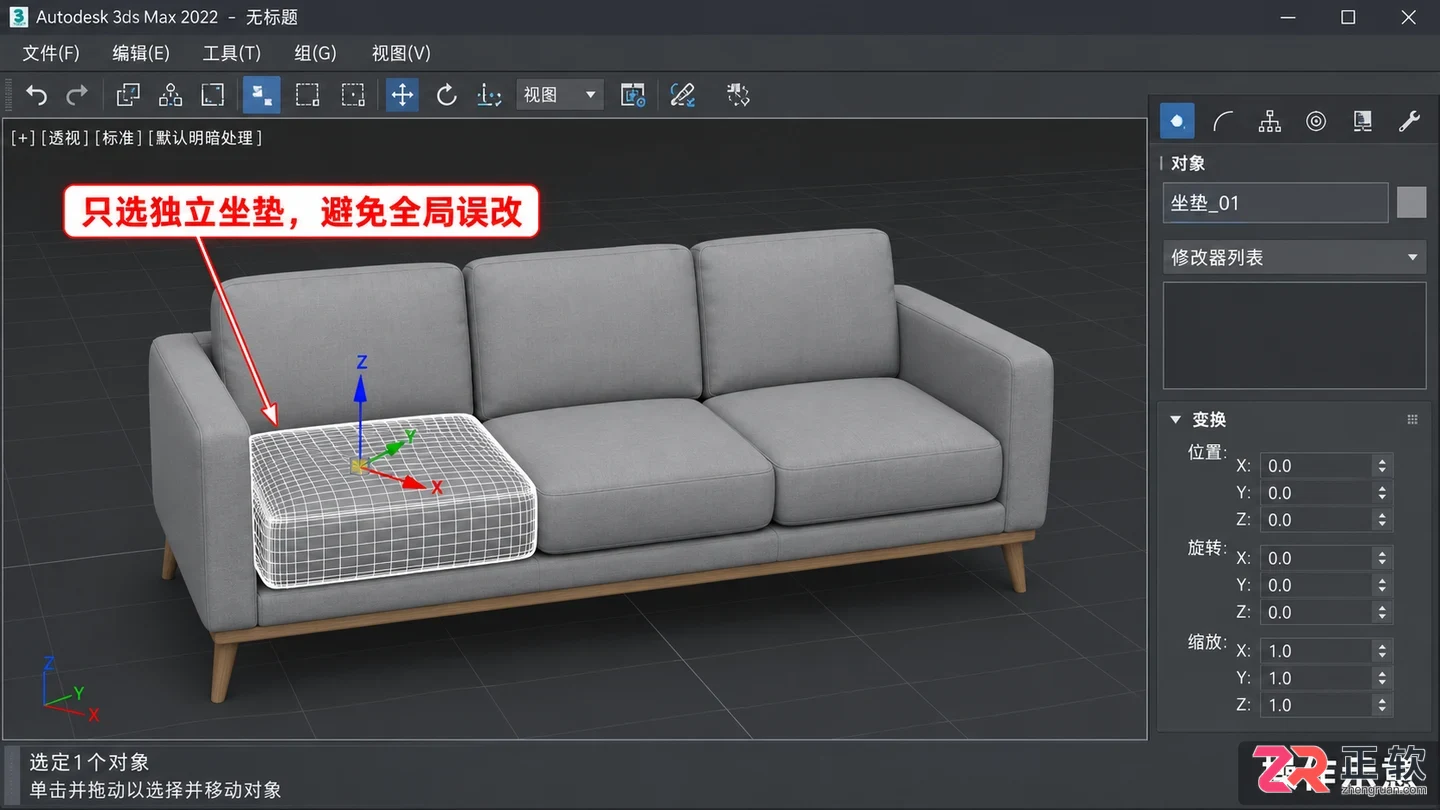Toggle Window/Crossing selection mode

353,95
